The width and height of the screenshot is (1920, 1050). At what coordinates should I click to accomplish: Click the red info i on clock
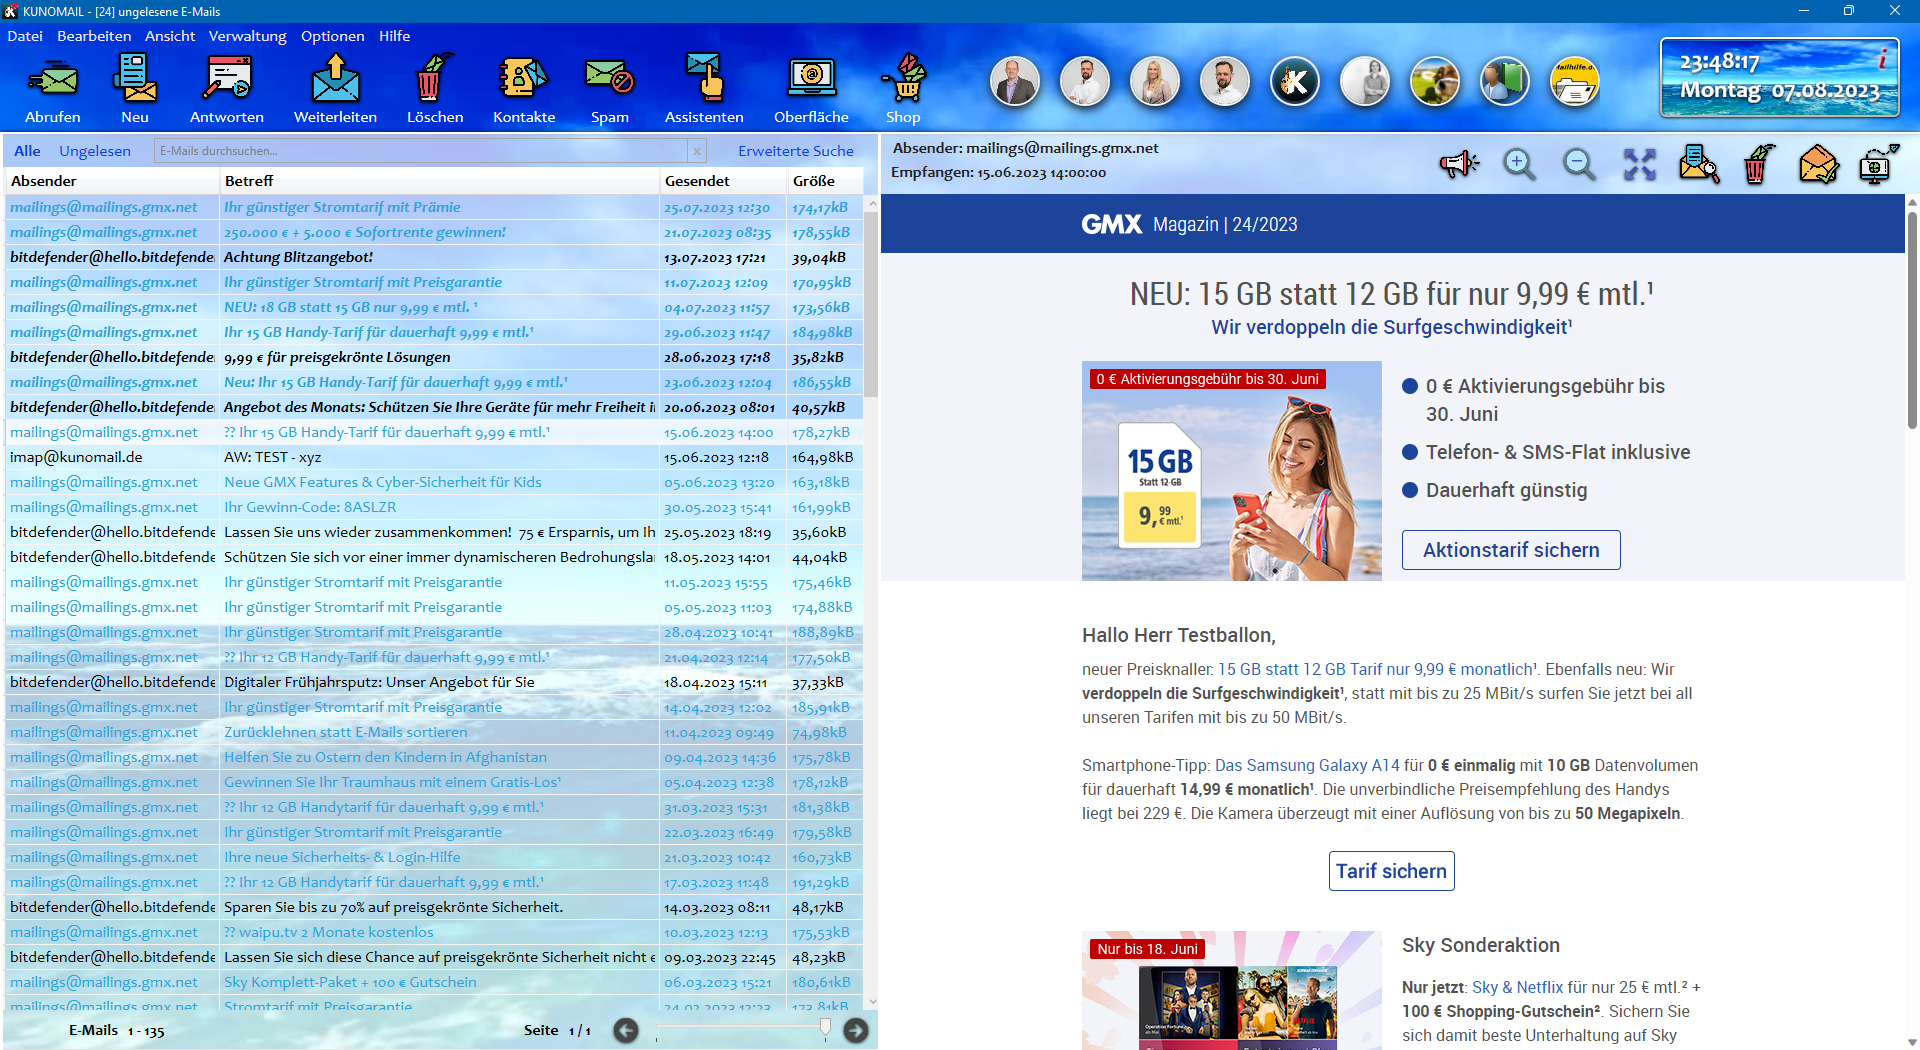1883,58
